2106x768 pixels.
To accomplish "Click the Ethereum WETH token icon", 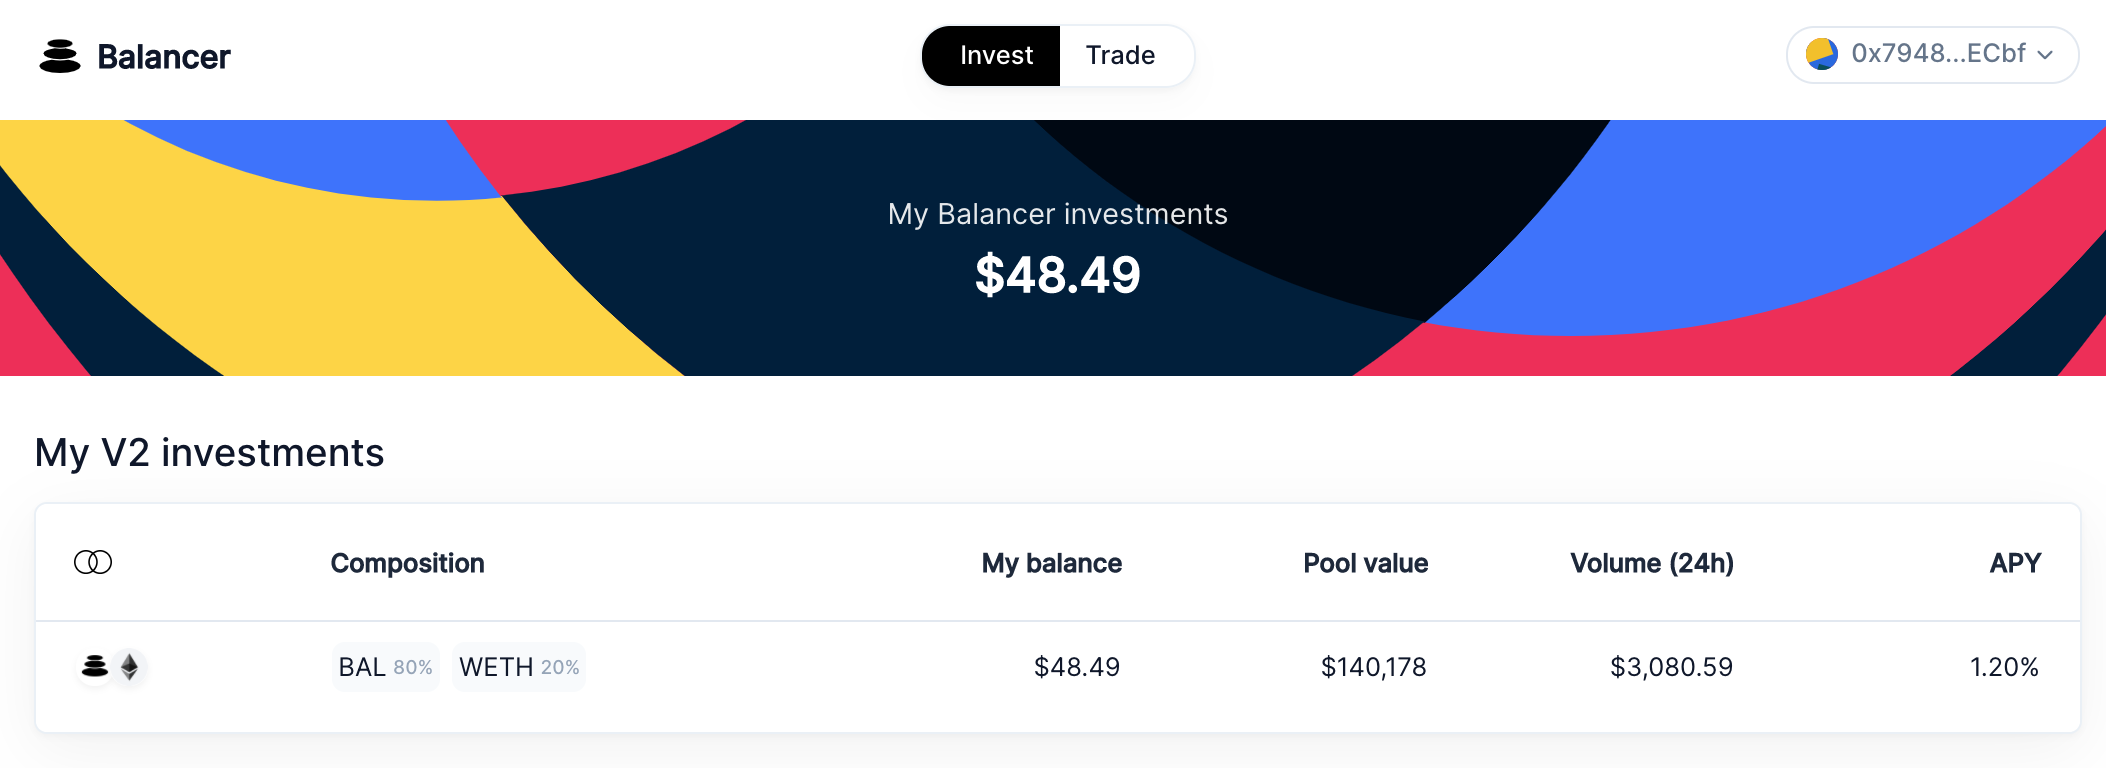I will (x=130, y=666).
